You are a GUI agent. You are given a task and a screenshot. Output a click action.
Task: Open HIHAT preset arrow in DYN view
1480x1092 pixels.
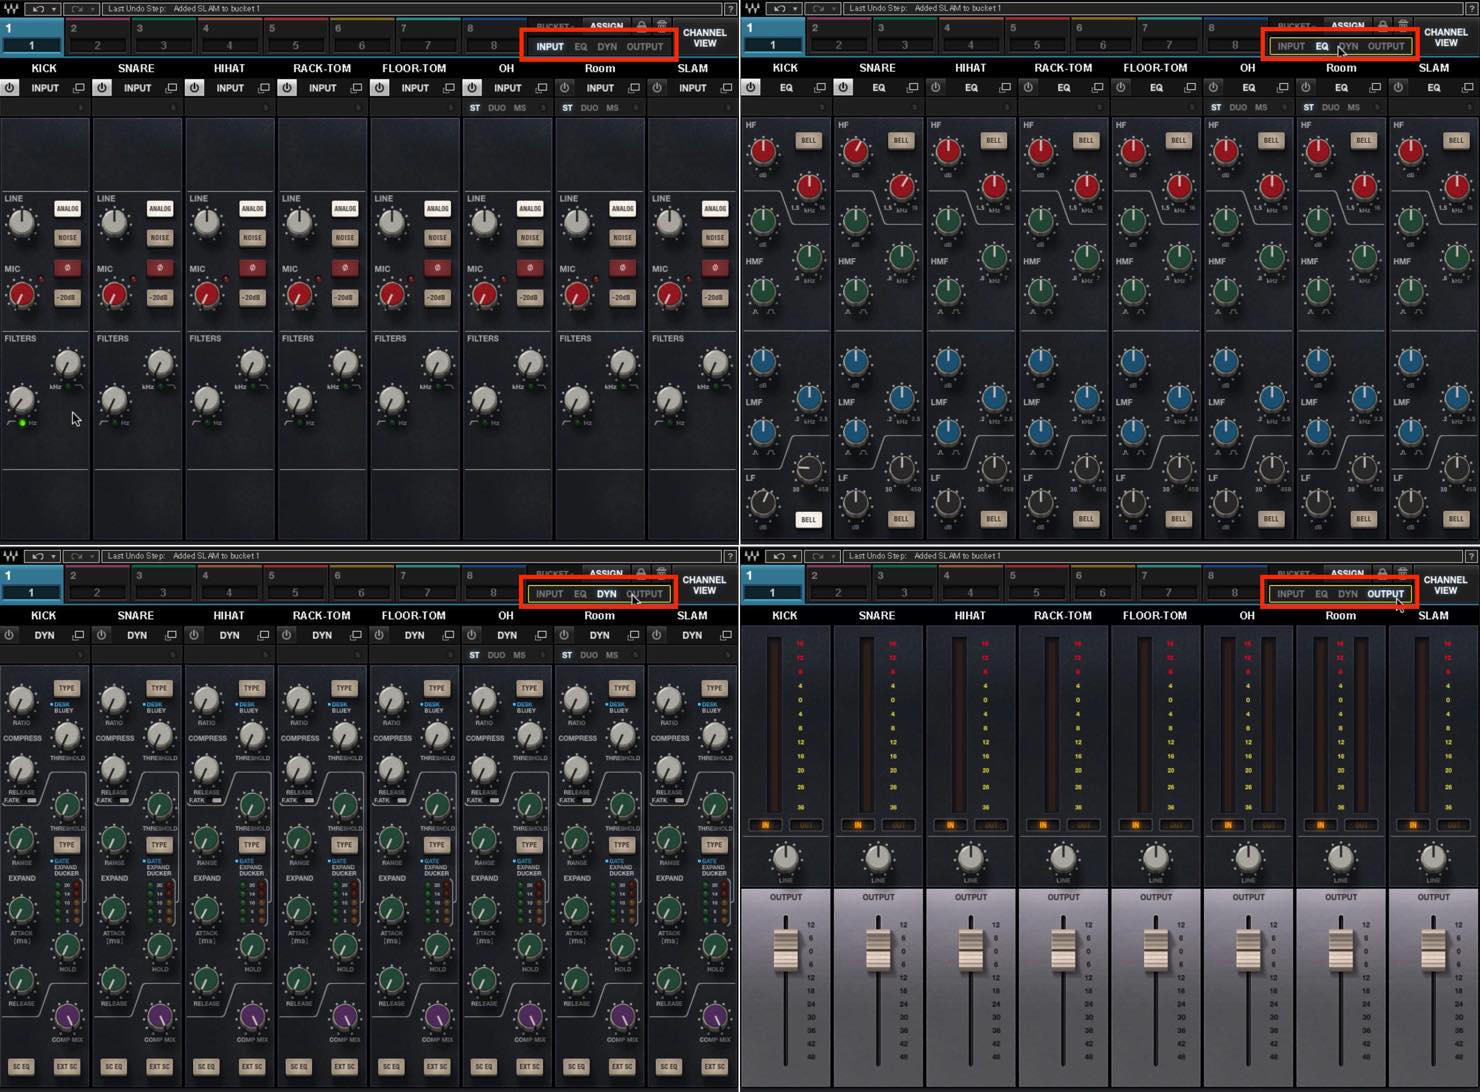point(264,654)
